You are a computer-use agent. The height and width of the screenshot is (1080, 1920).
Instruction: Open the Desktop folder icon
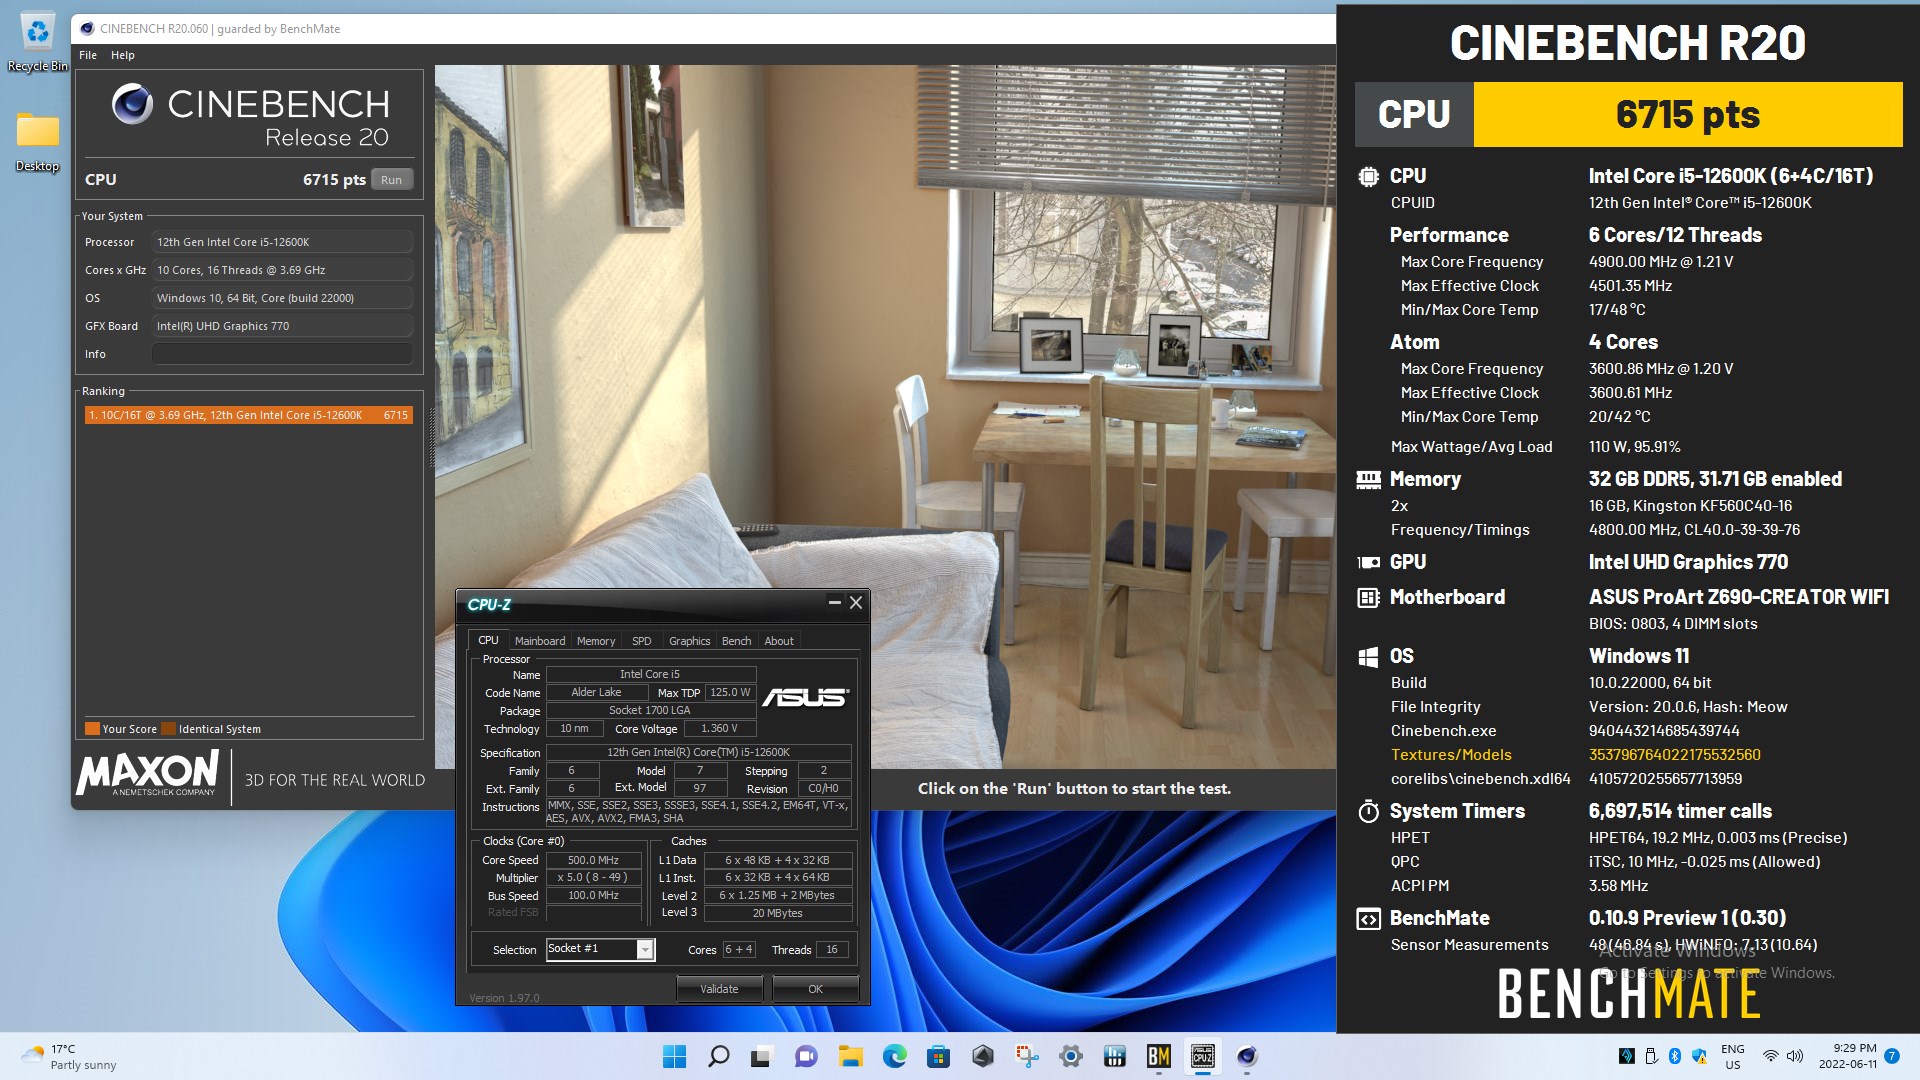[37, 140]
